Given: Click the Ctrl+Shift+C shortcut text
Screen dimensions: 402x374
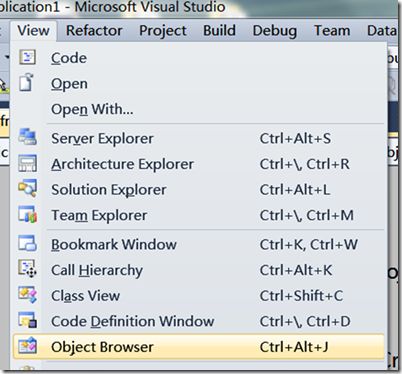Looking at the screenshot, I should pos(301,296).
